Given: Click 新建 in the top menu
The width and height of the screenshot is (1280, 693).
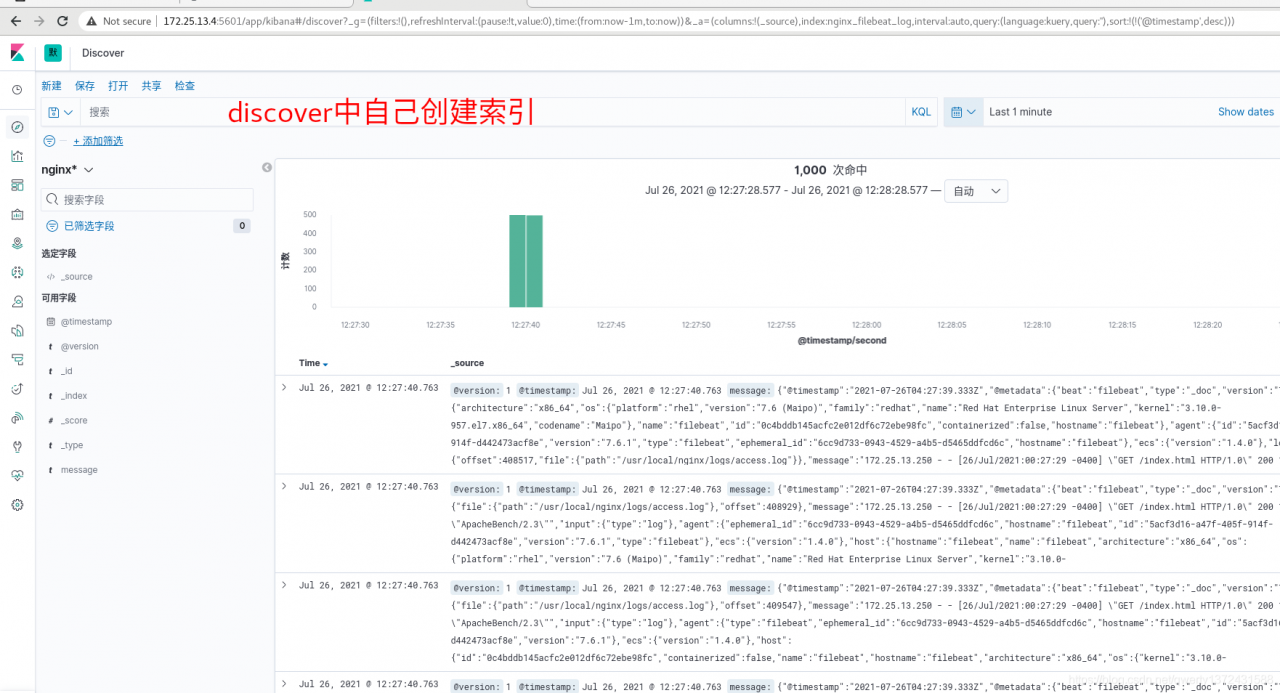Looking at the screenshot, I should (51, 86).
